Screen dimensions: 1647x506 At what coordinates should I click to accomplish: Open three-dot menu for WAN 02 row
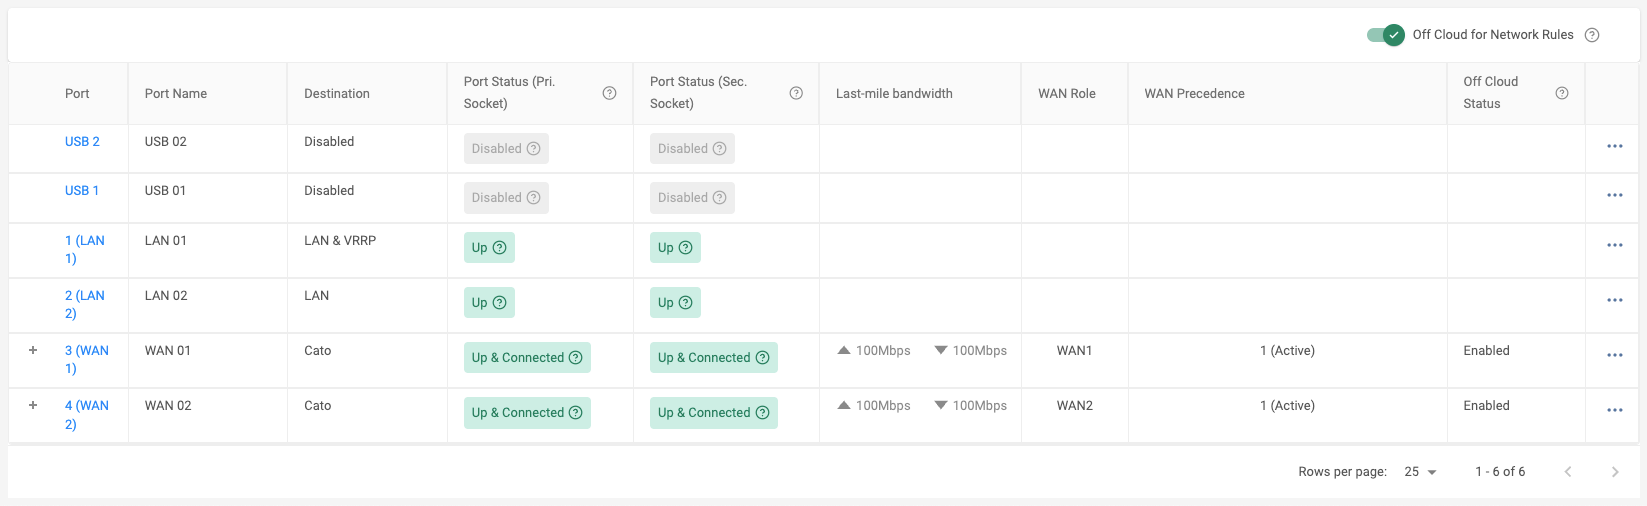1614,410
